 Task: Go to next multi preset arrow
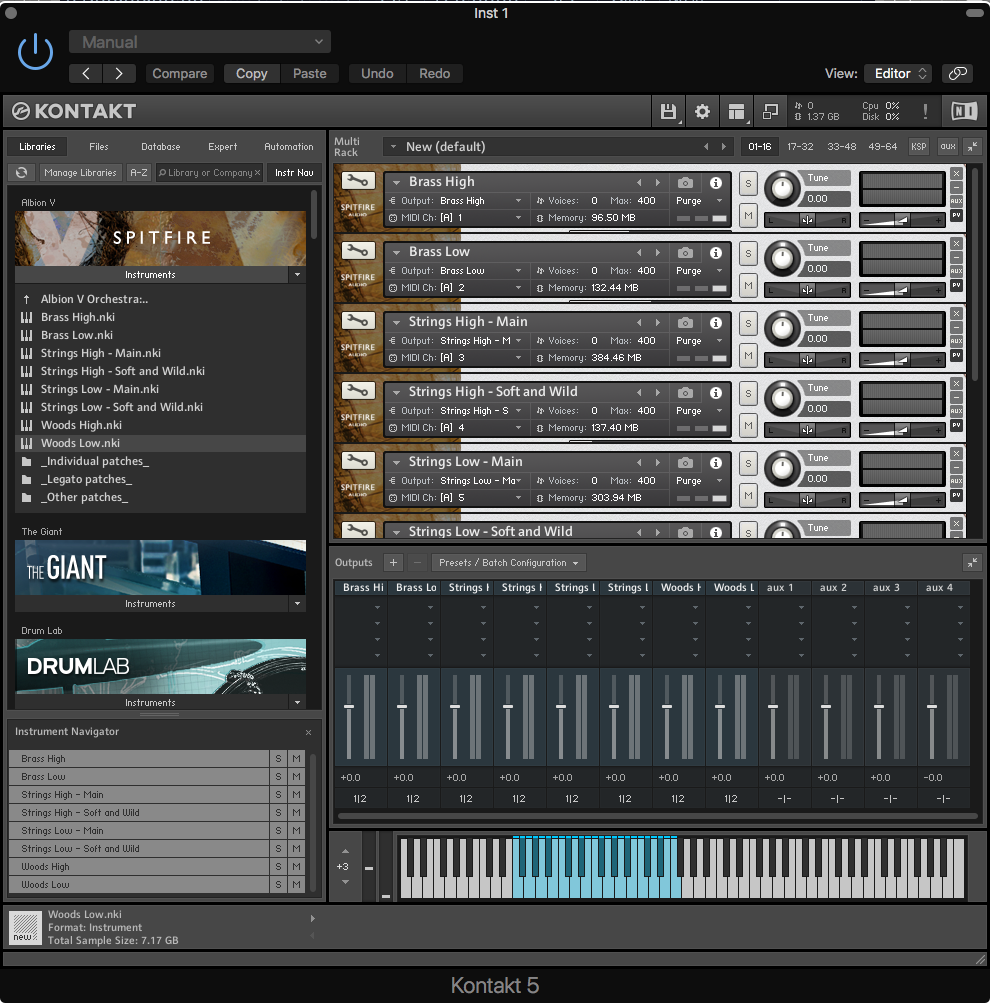[723, 146]
